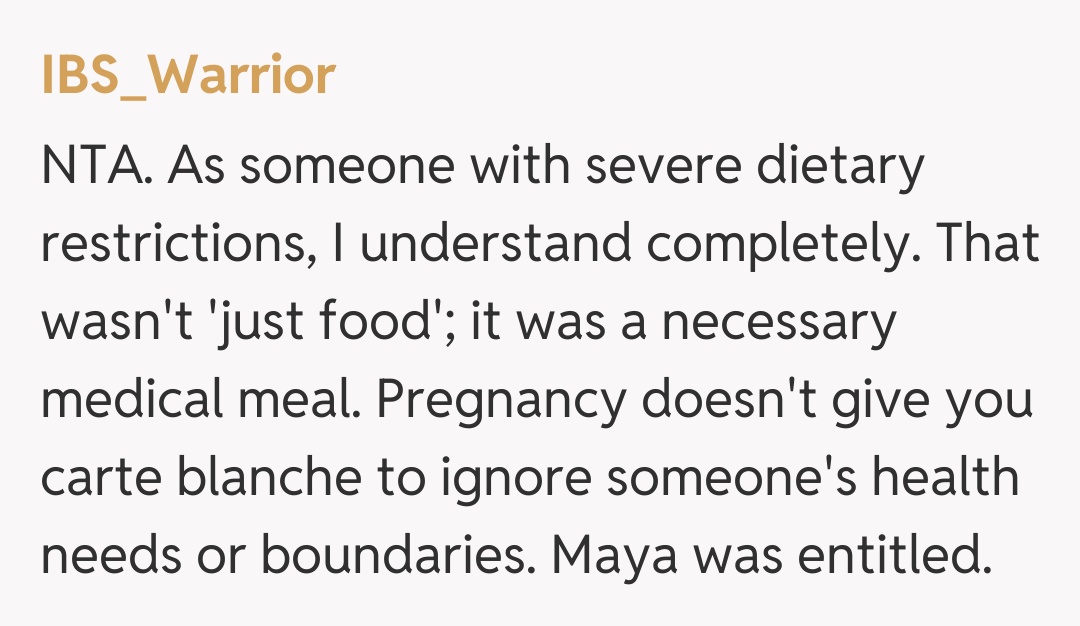
Task: Click the word 'necessary' in the comment
Action: point(787,321)
